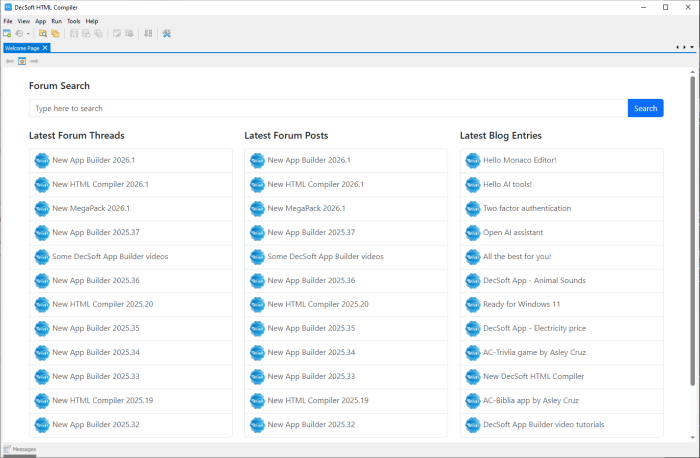Click the greyed-out down-arrow compile icon

(148, 33)
